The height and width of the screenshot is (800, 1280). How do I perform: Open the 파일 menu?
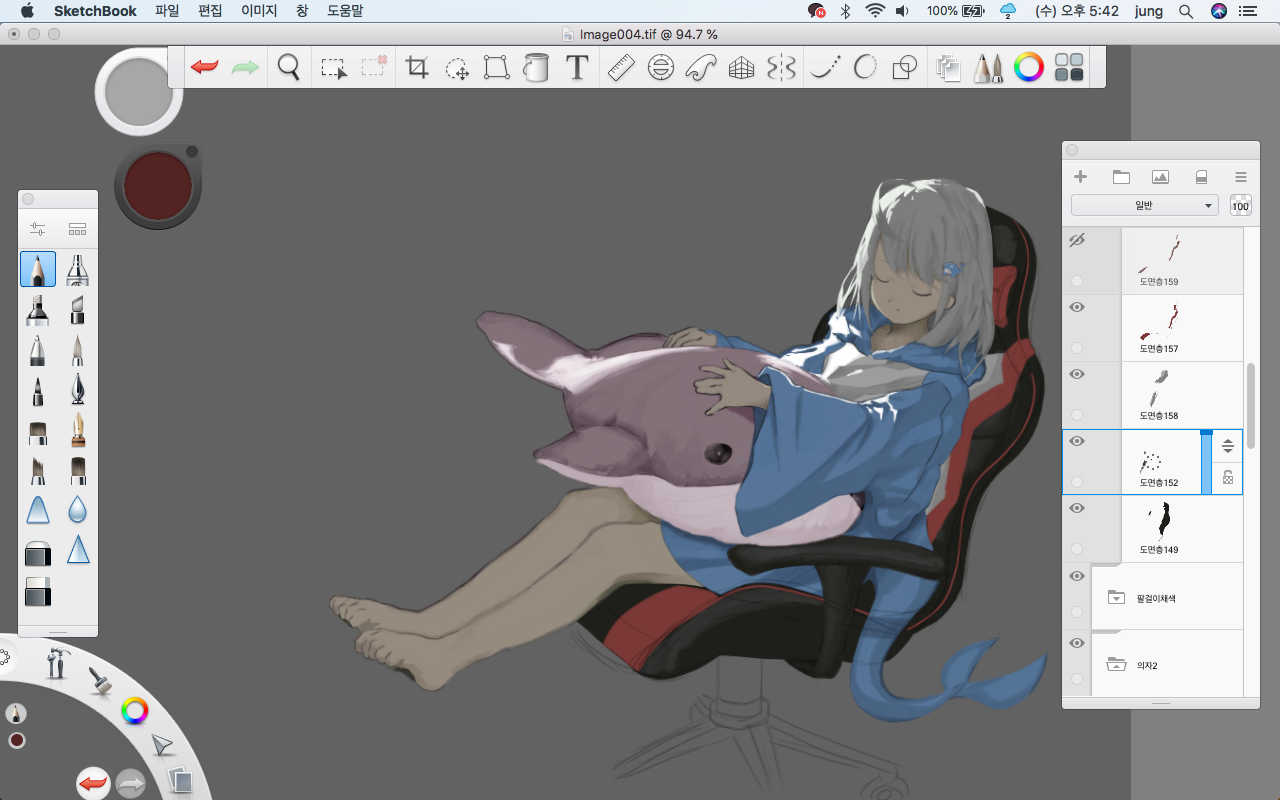pos(167,11)
